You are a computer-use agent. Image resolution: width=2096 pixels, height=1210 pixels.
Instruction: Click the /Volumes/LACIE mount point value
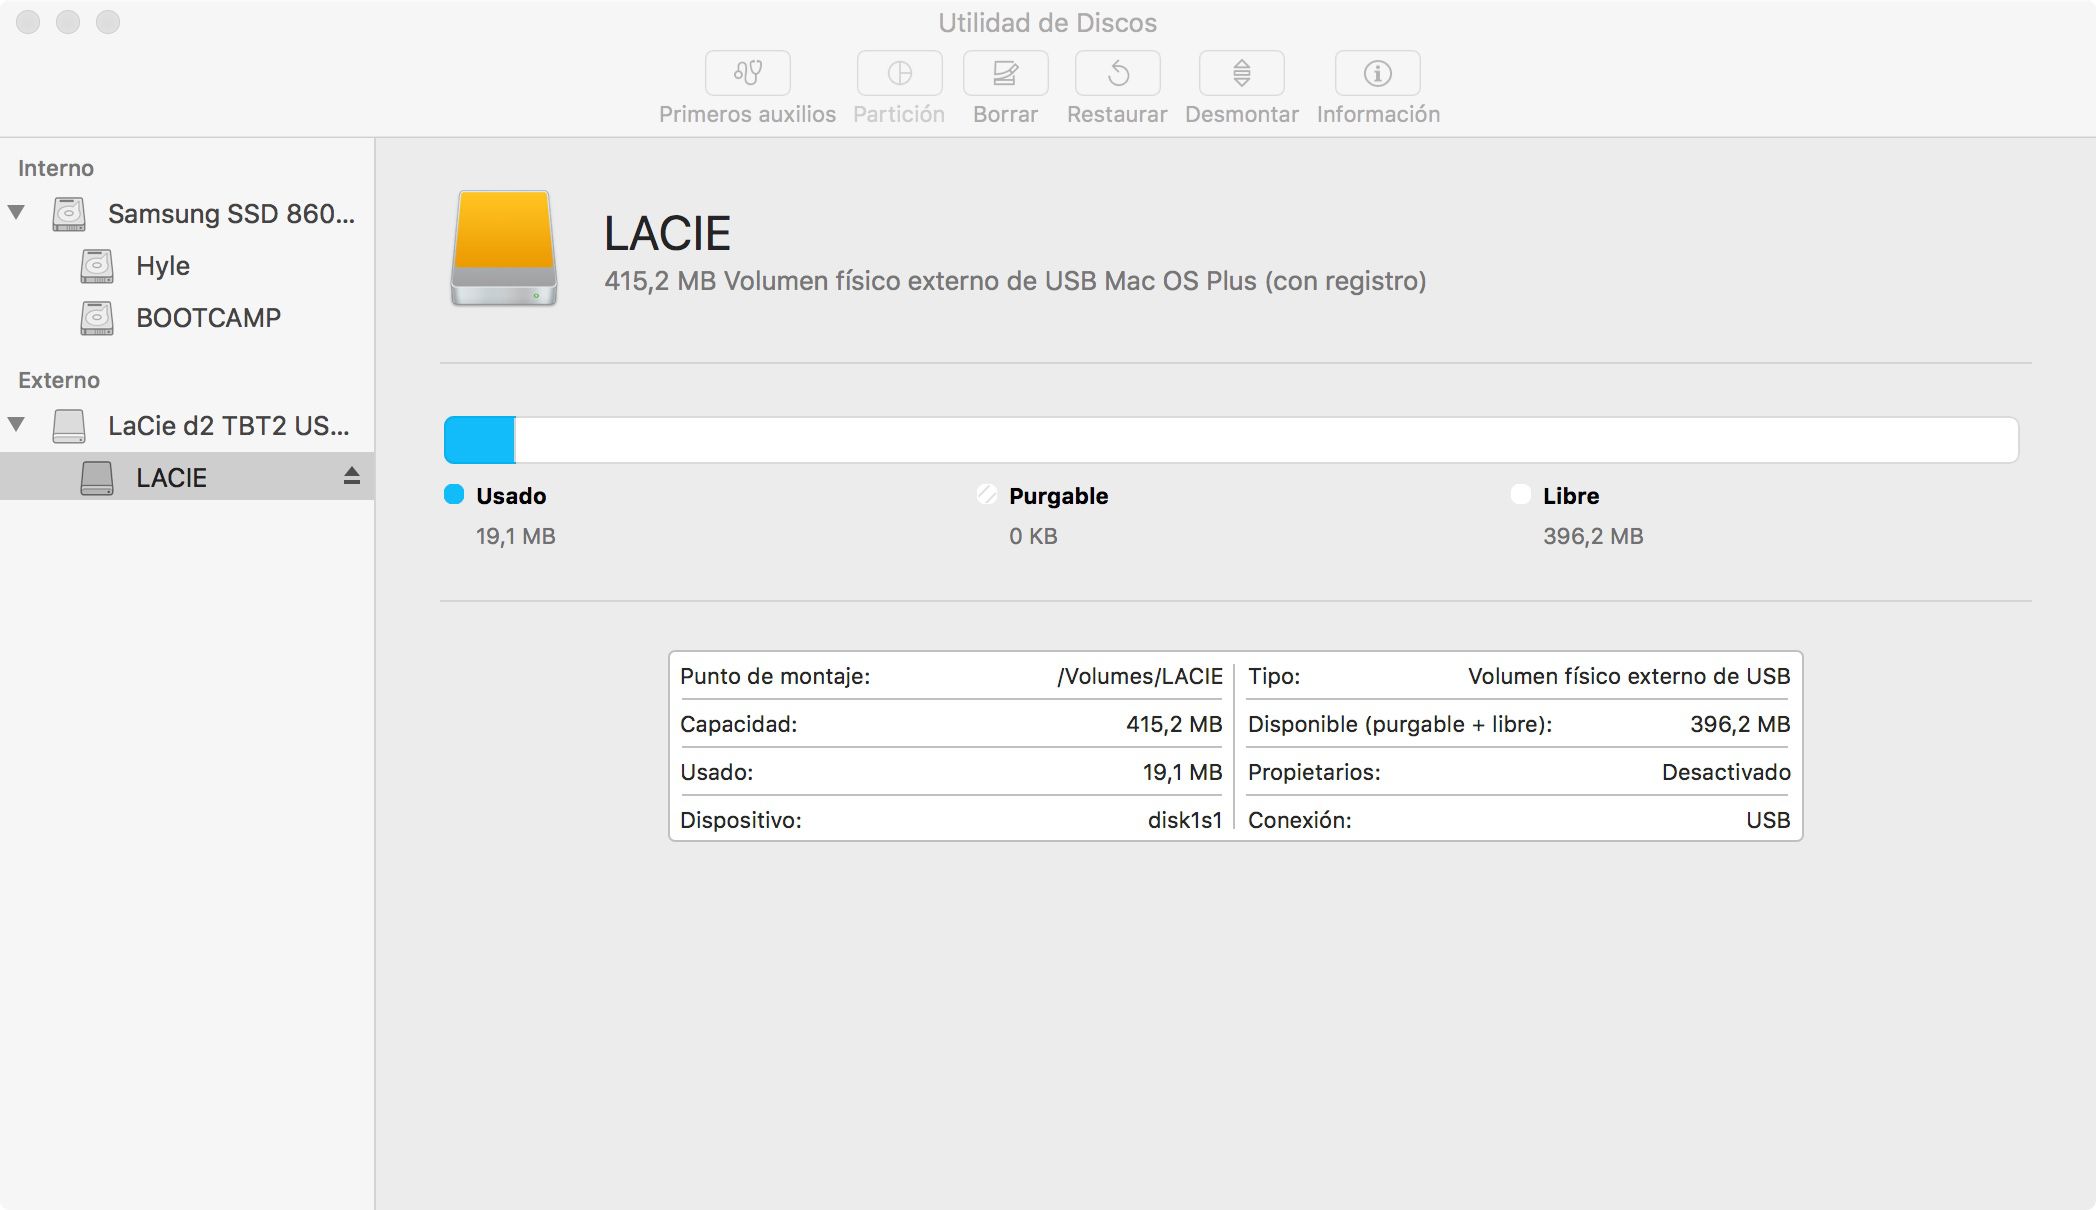tap(1140, 676)
